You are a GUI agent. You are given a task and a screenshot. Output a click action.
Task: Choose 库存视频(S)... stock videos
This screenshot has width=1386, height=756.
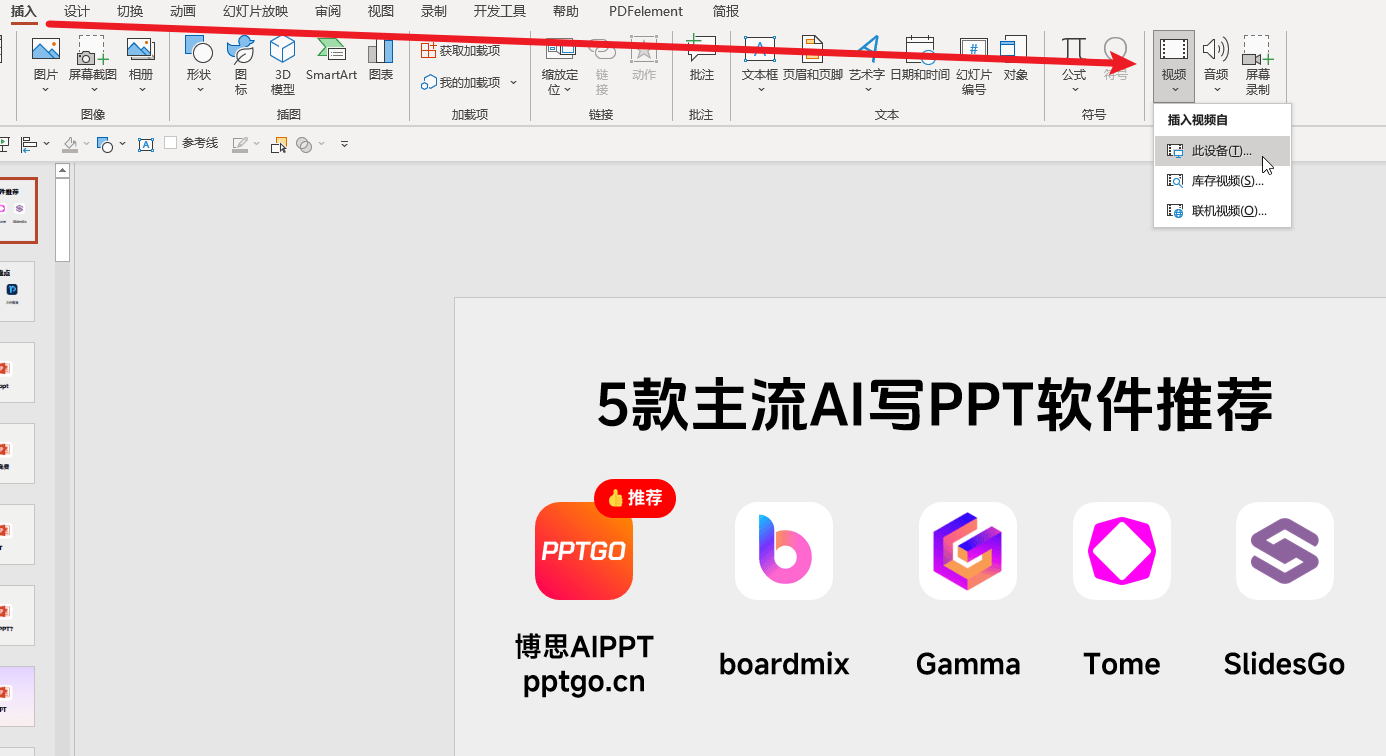[x=1222, y=181]
